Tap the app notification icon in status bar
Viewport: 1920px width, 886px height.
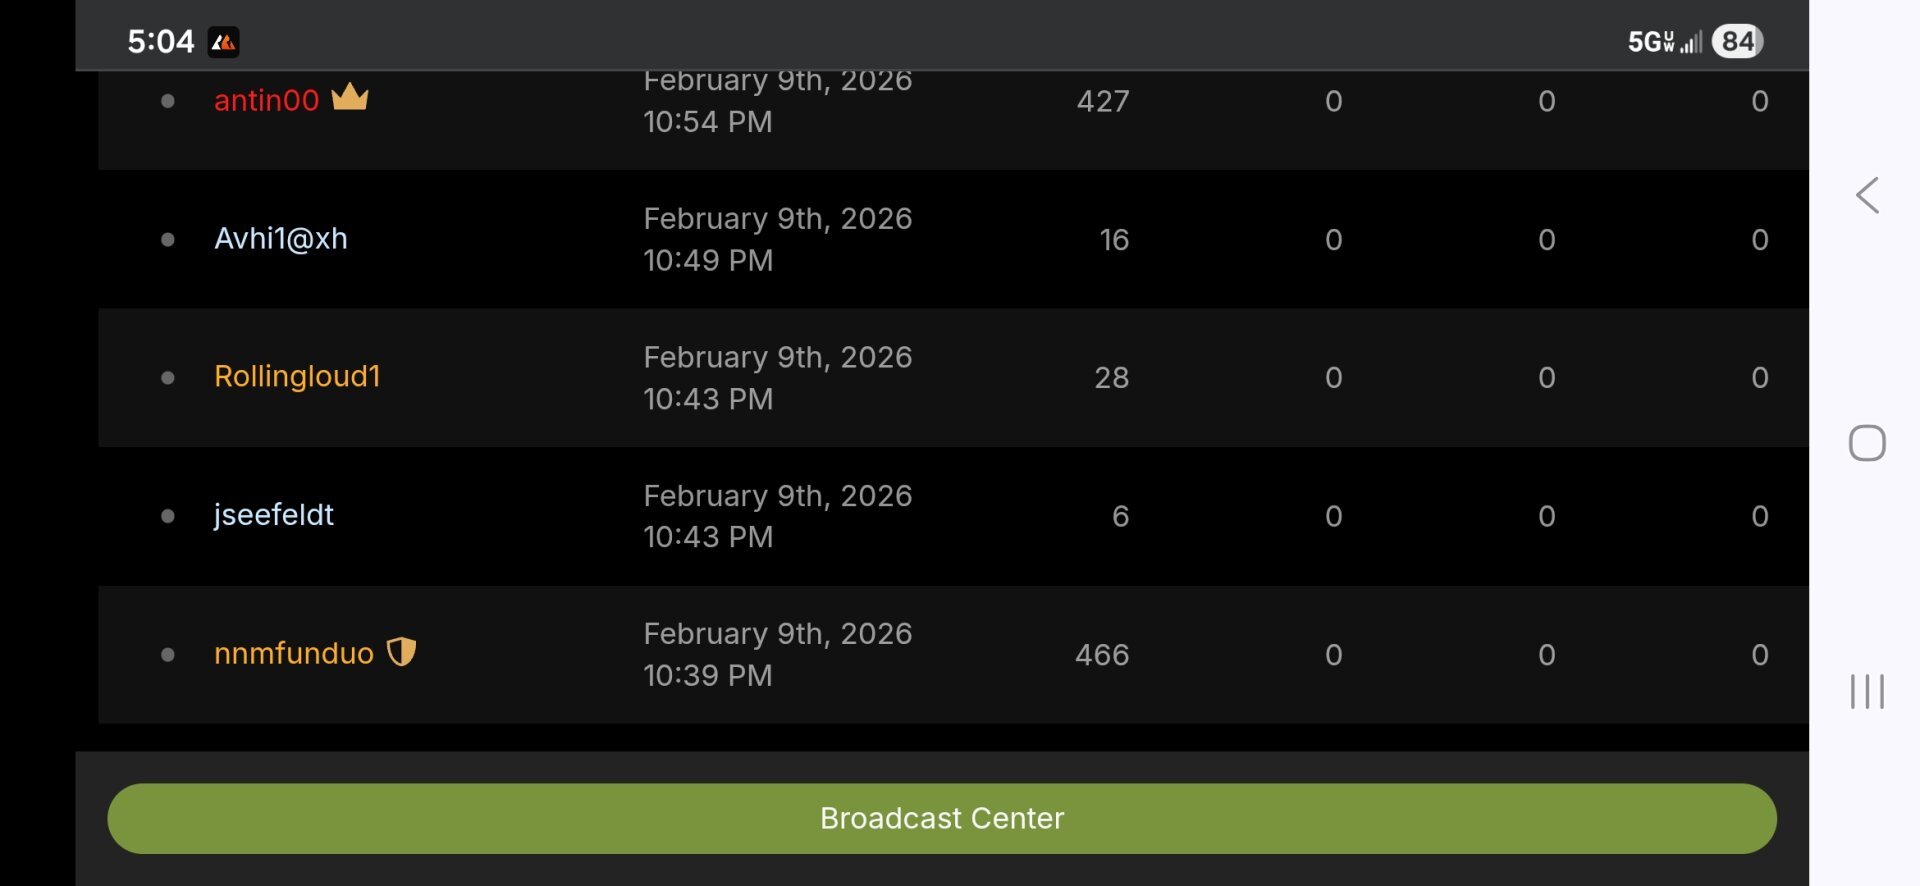coord(223,42)
